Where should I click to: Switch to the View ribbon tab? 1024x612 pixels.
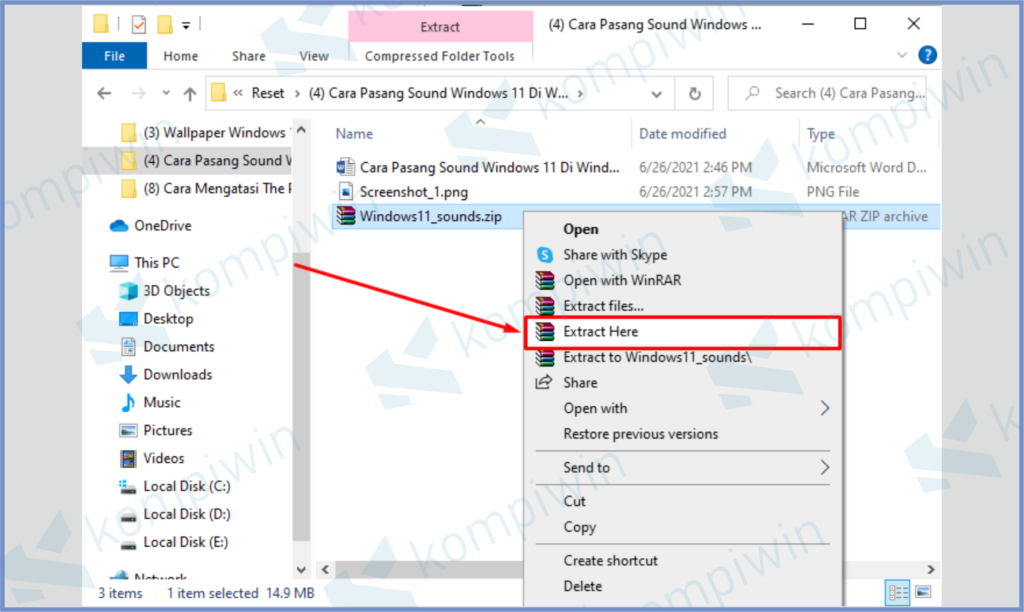pyautogui.click(x=313, y=56)
